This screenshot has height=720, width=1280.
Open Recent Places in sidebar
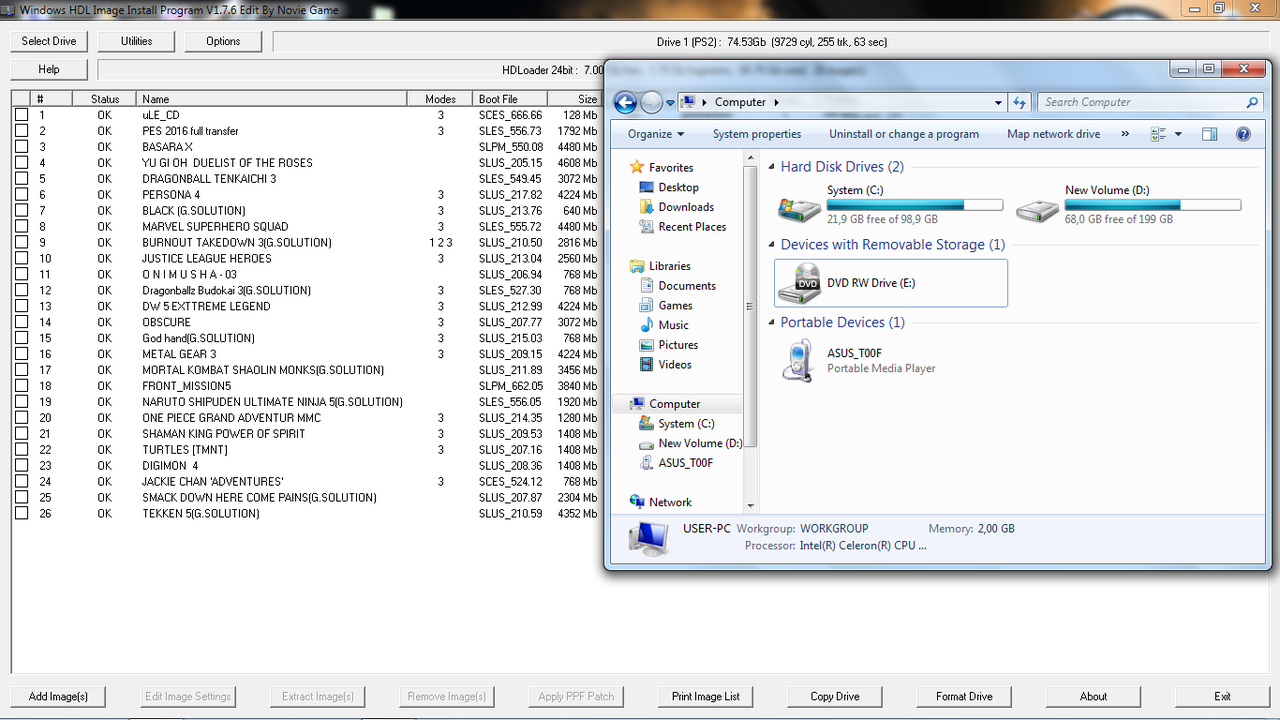point(692,227)
